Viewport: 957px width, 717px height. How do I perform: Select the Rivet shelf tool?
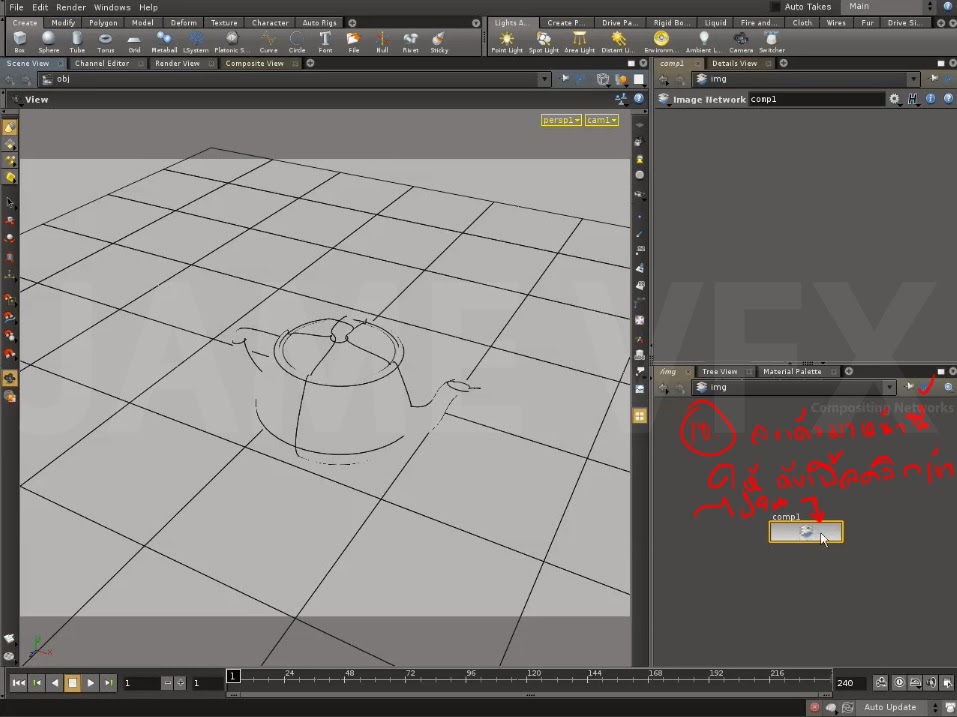tap(411, 42)
